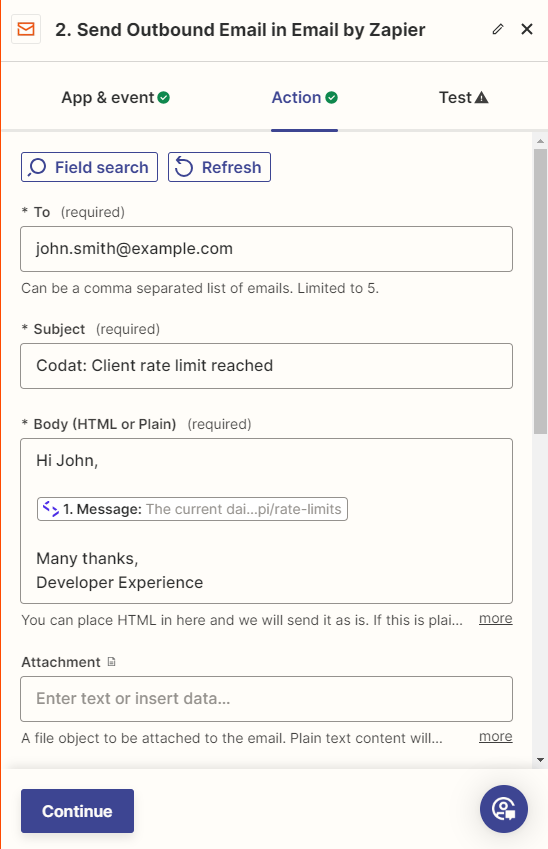This screenshot has height=849, width=548.
Task: Click the warning triangle next to Test
Action: pos(481,97)
